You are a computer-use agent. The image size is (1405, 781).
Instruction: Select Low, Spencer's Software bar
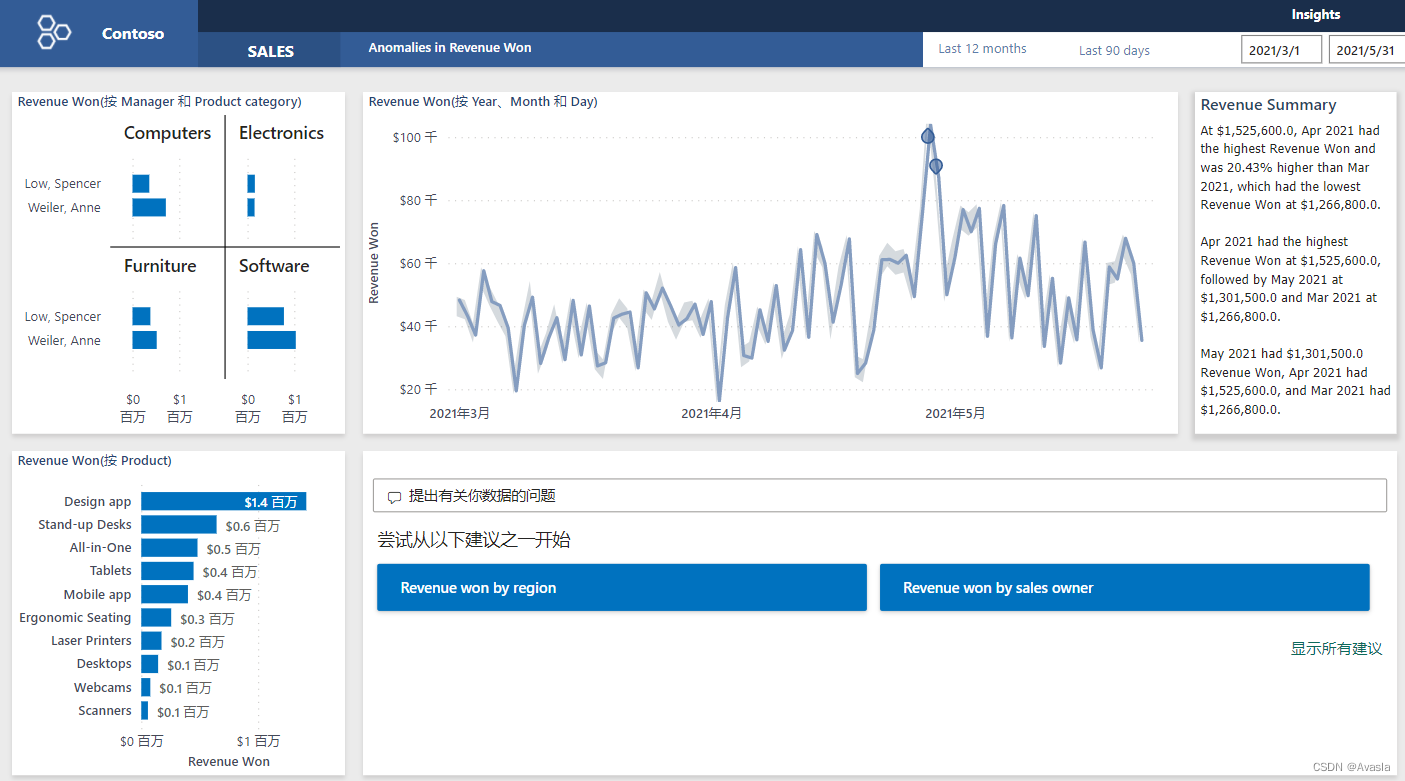click(x=265, y=316)
